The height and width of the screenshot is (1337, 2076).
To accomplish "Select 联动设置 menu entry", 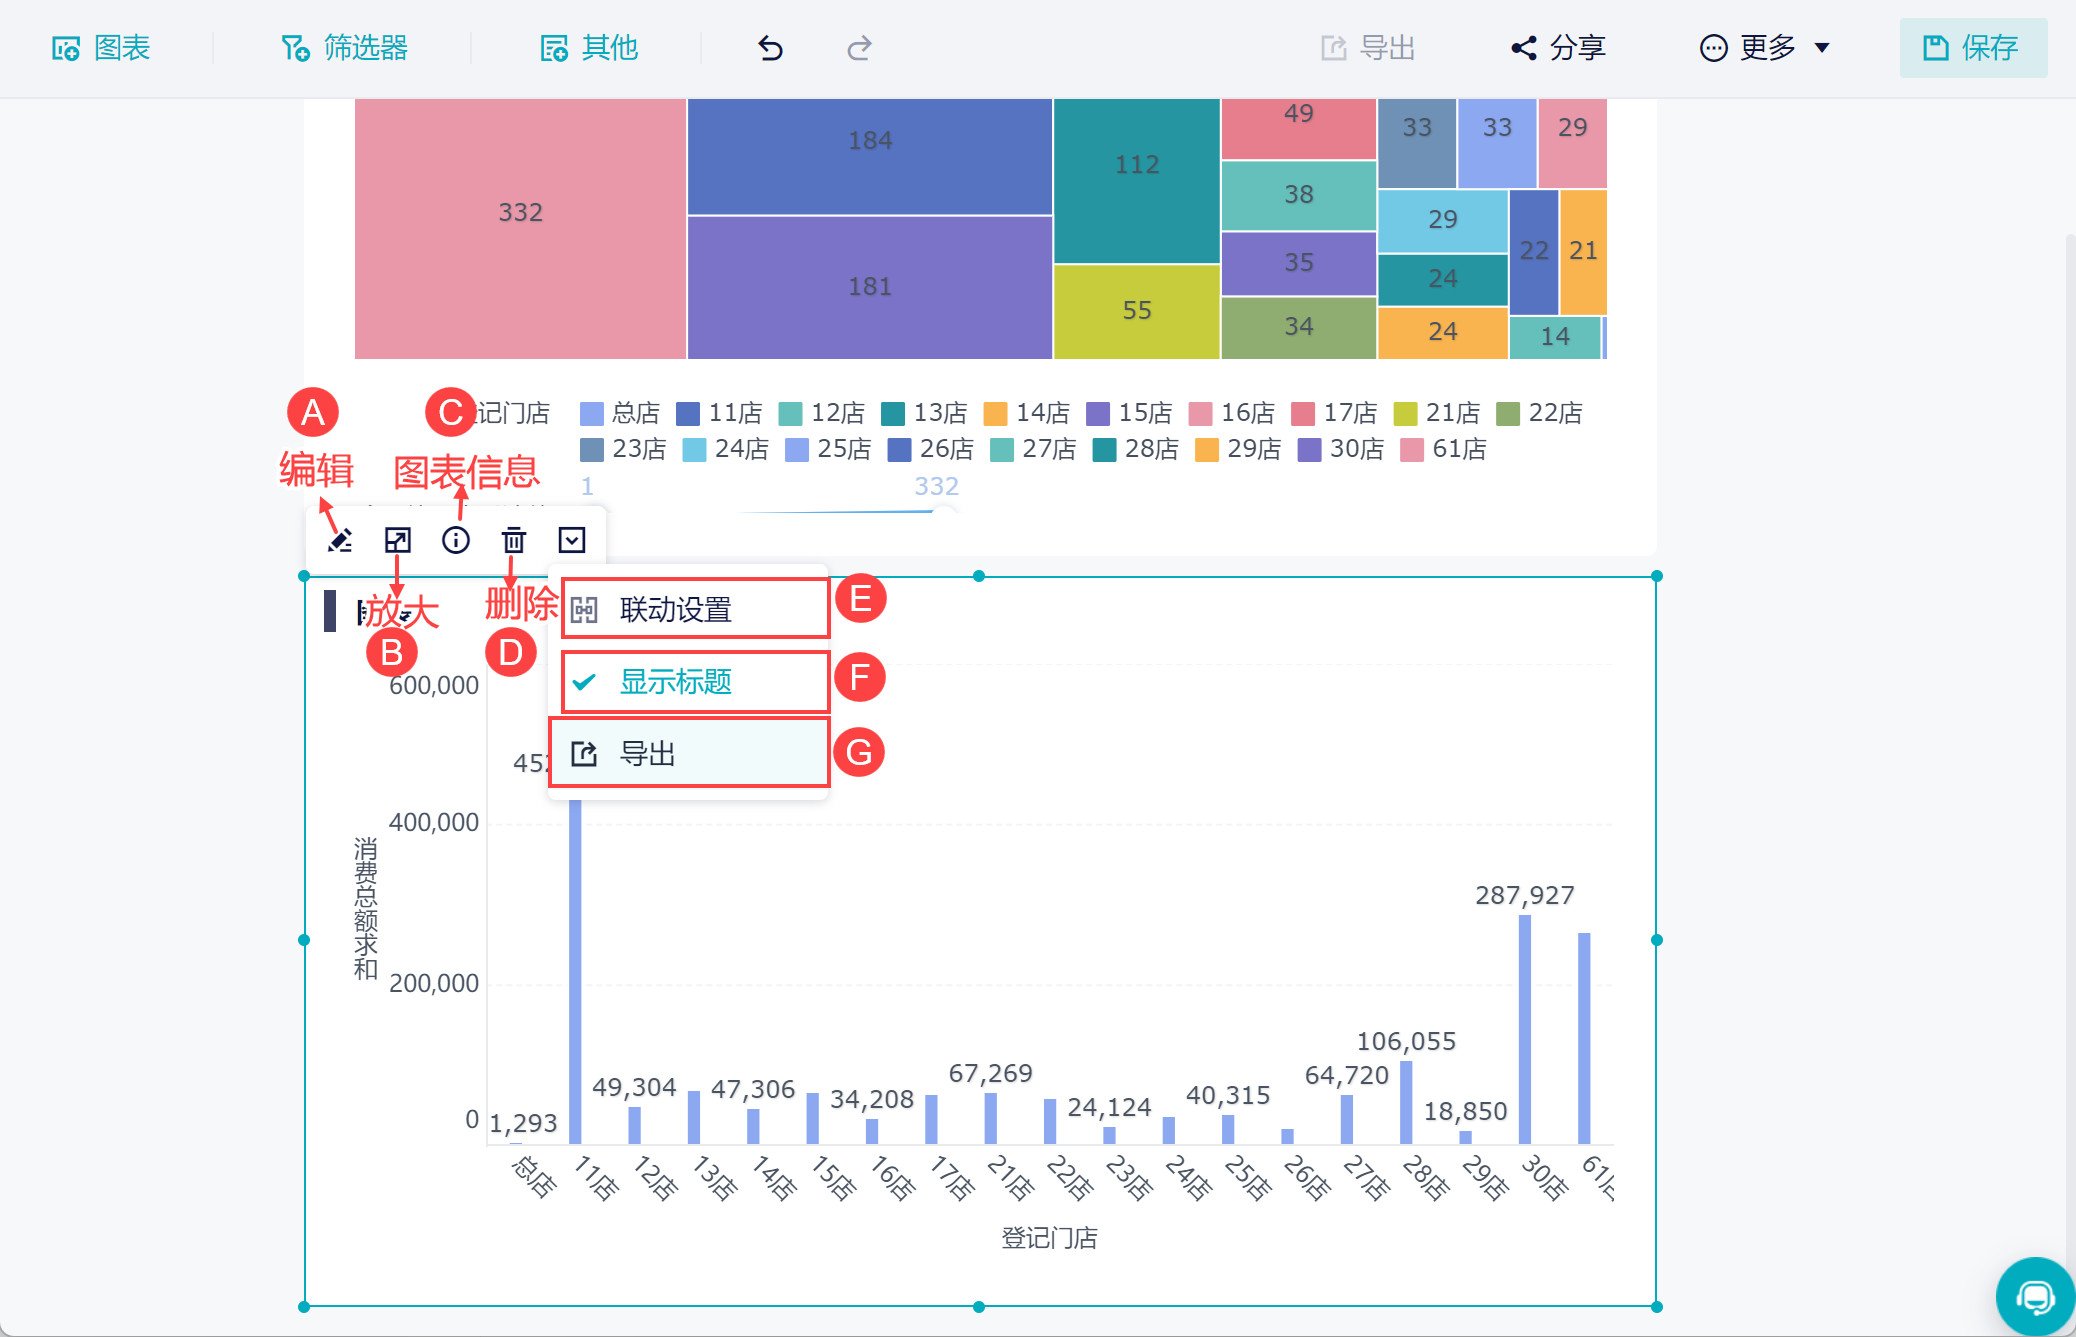I will coord(675,609).
